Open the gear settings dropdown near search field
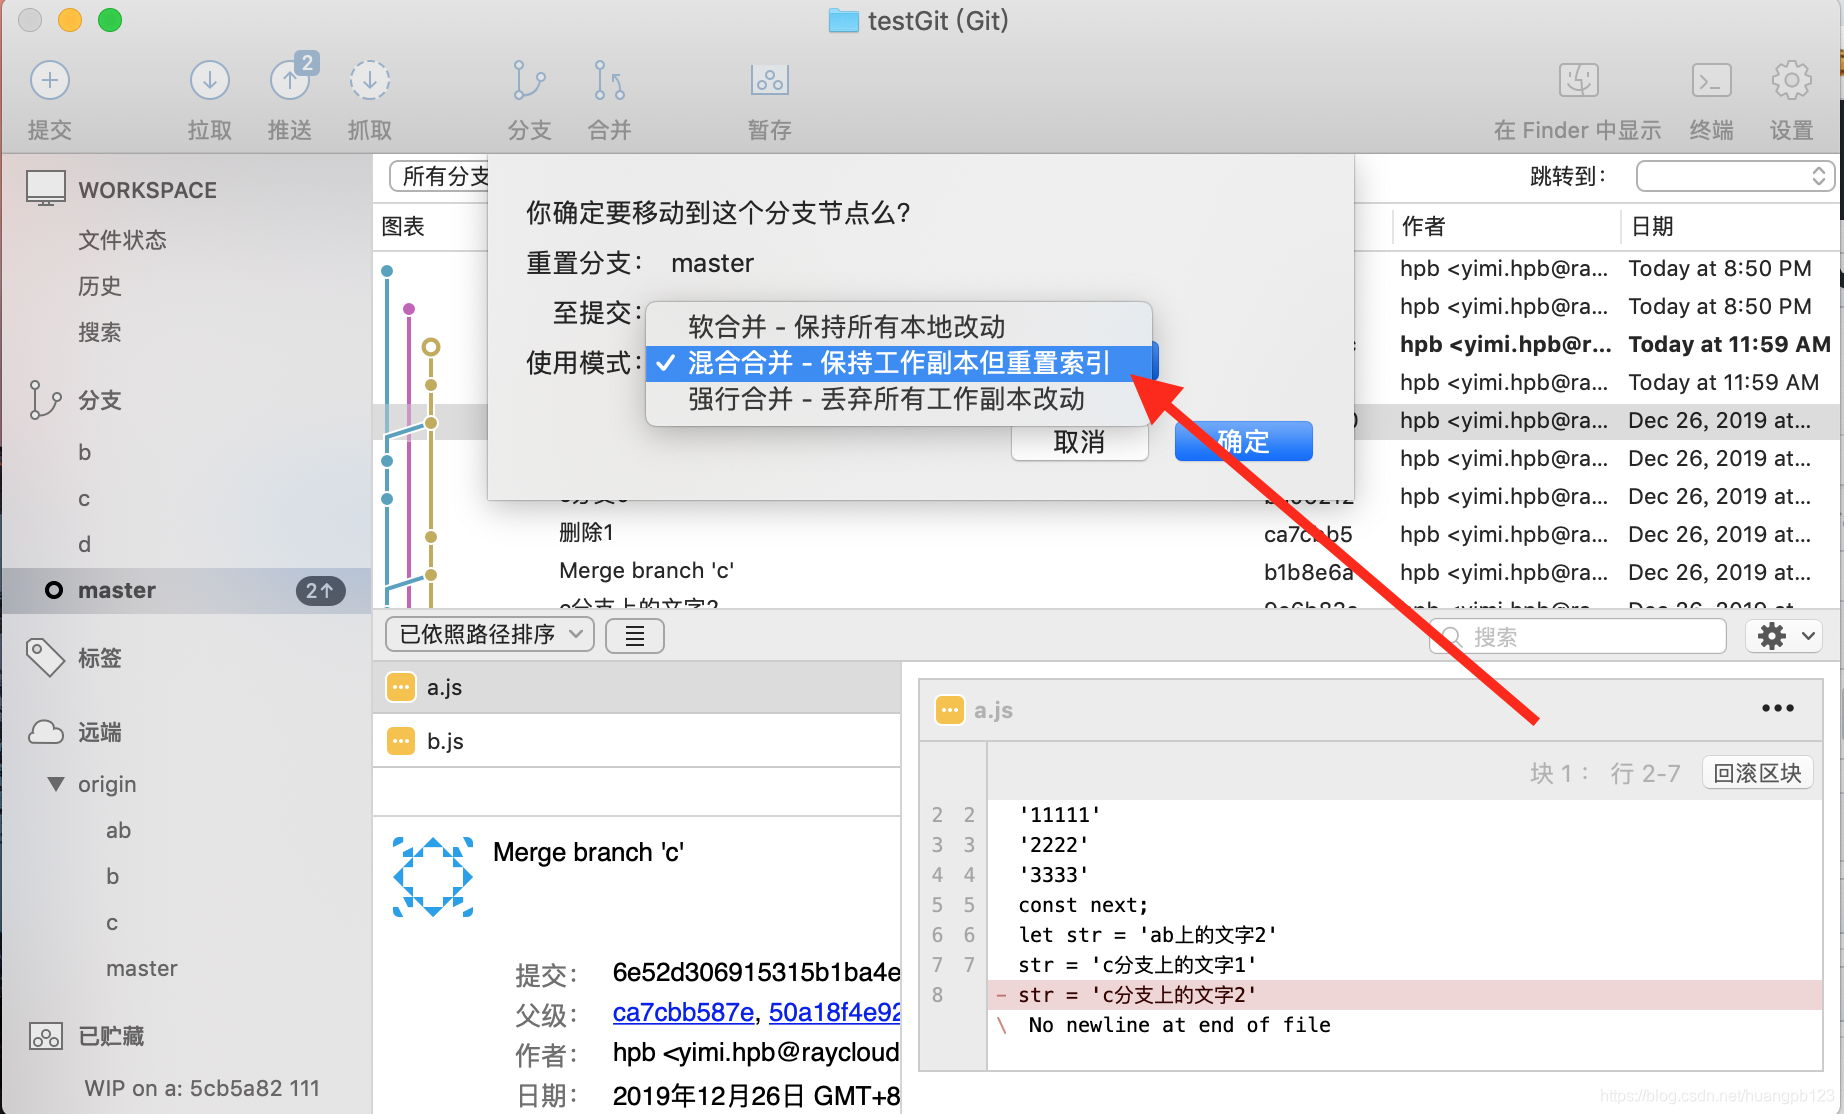Viewport: 1844px width, 1114px height. coord(1783,635)
